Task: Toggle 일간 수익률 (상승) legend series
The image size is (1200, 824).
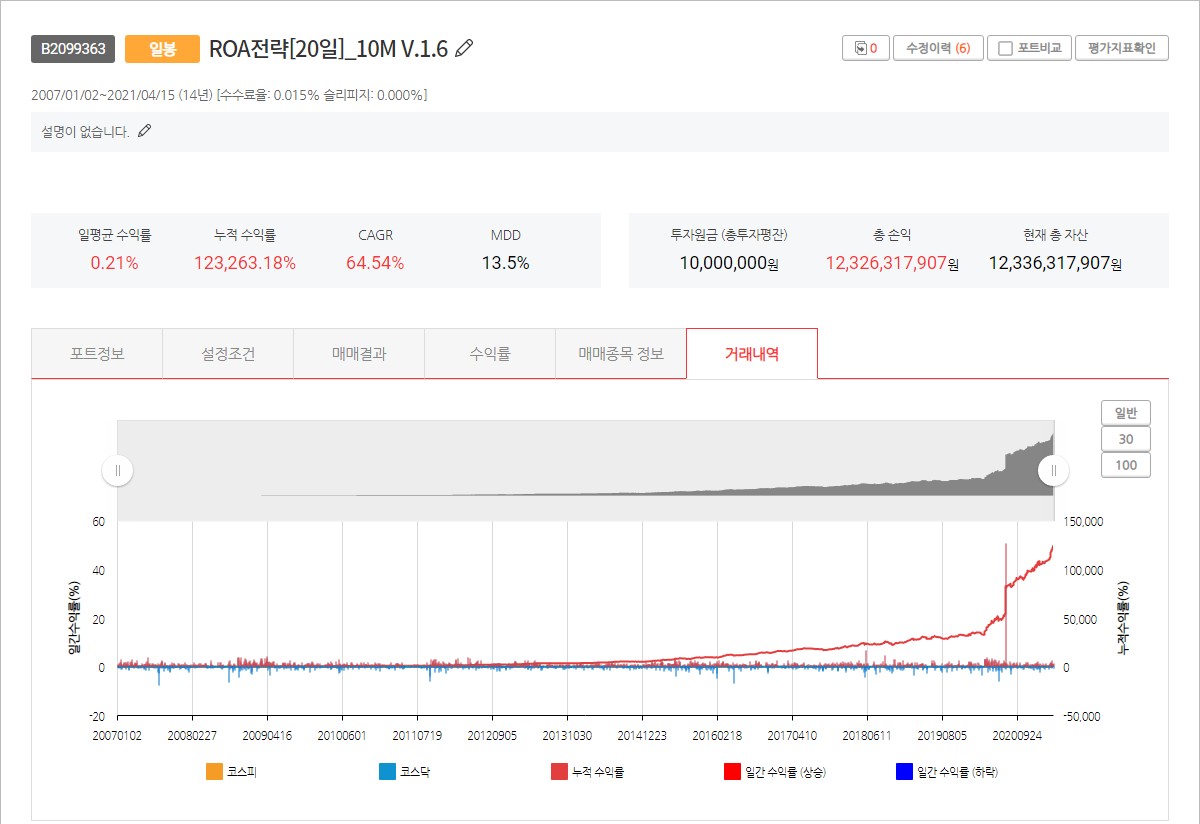Action: pos(775,772)
